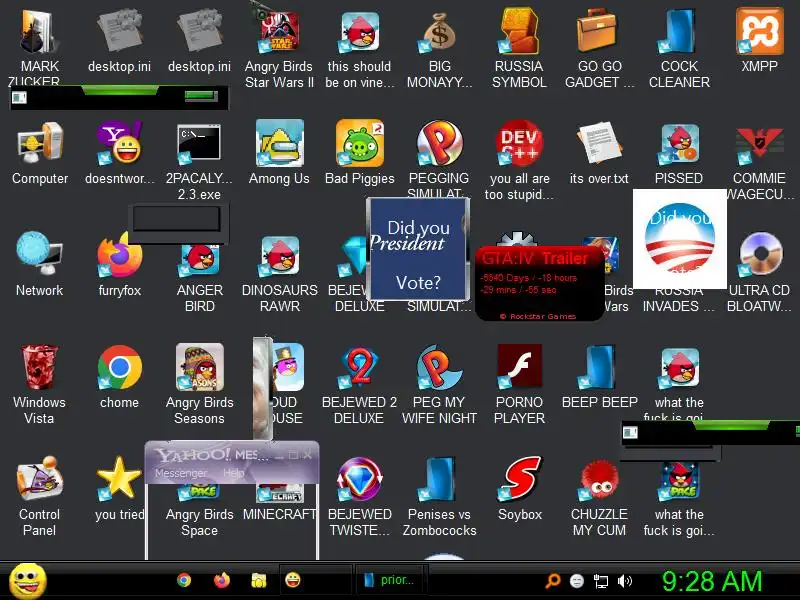Image resolution: width=800 pixels, height=600 pixels.
Task: Open the Messenger menu in Yahoo Messenger
Action: point(181,473)
